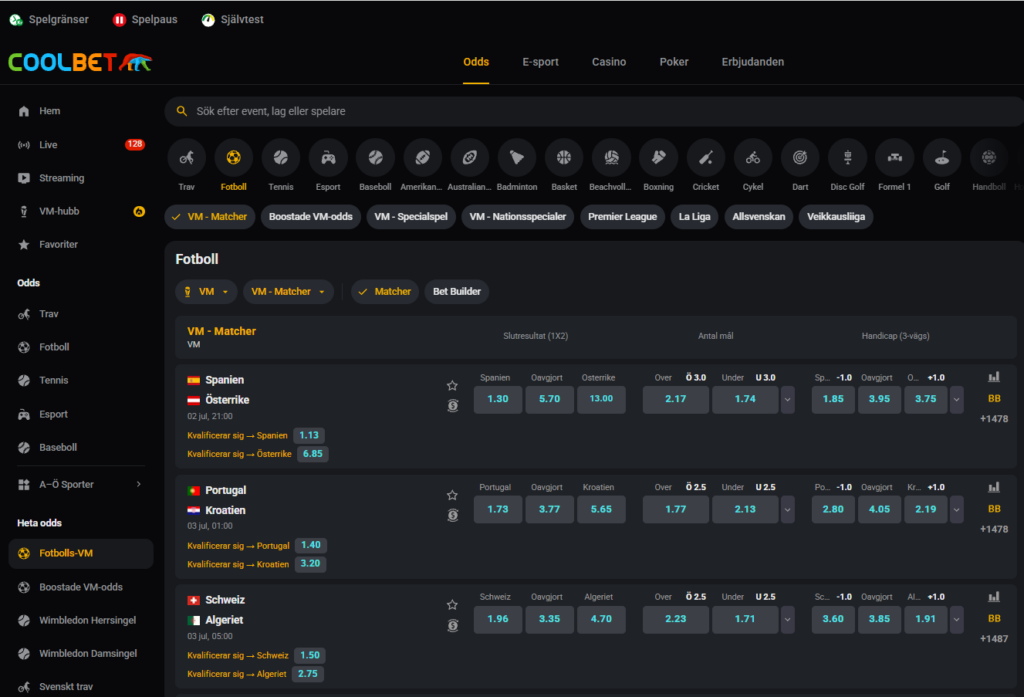
Task: Open the Bet Builder view
Action: tap(456, 291)
